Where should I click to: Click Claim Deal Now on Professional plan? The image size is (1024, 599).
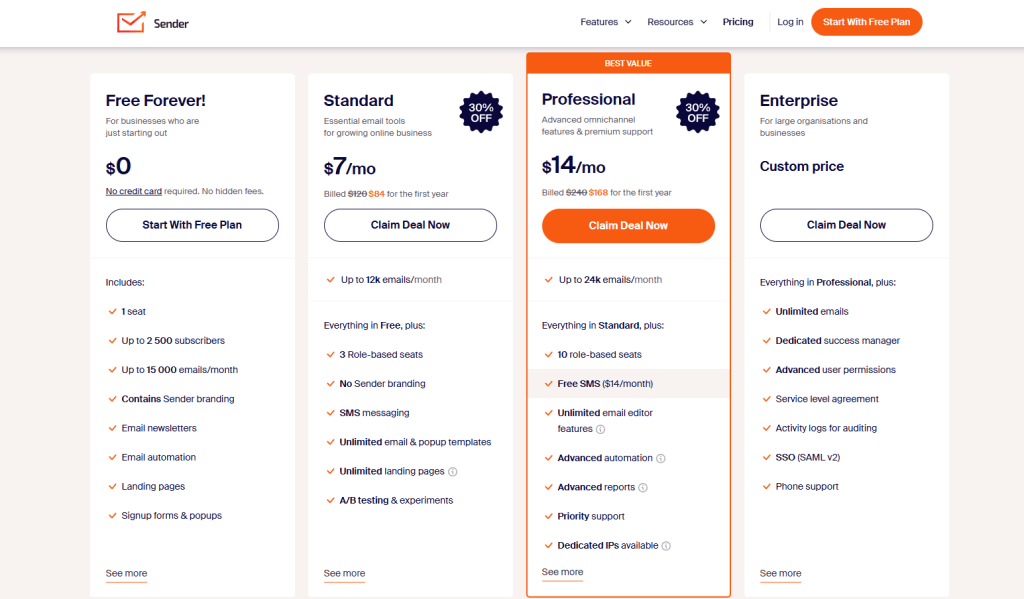628,225
